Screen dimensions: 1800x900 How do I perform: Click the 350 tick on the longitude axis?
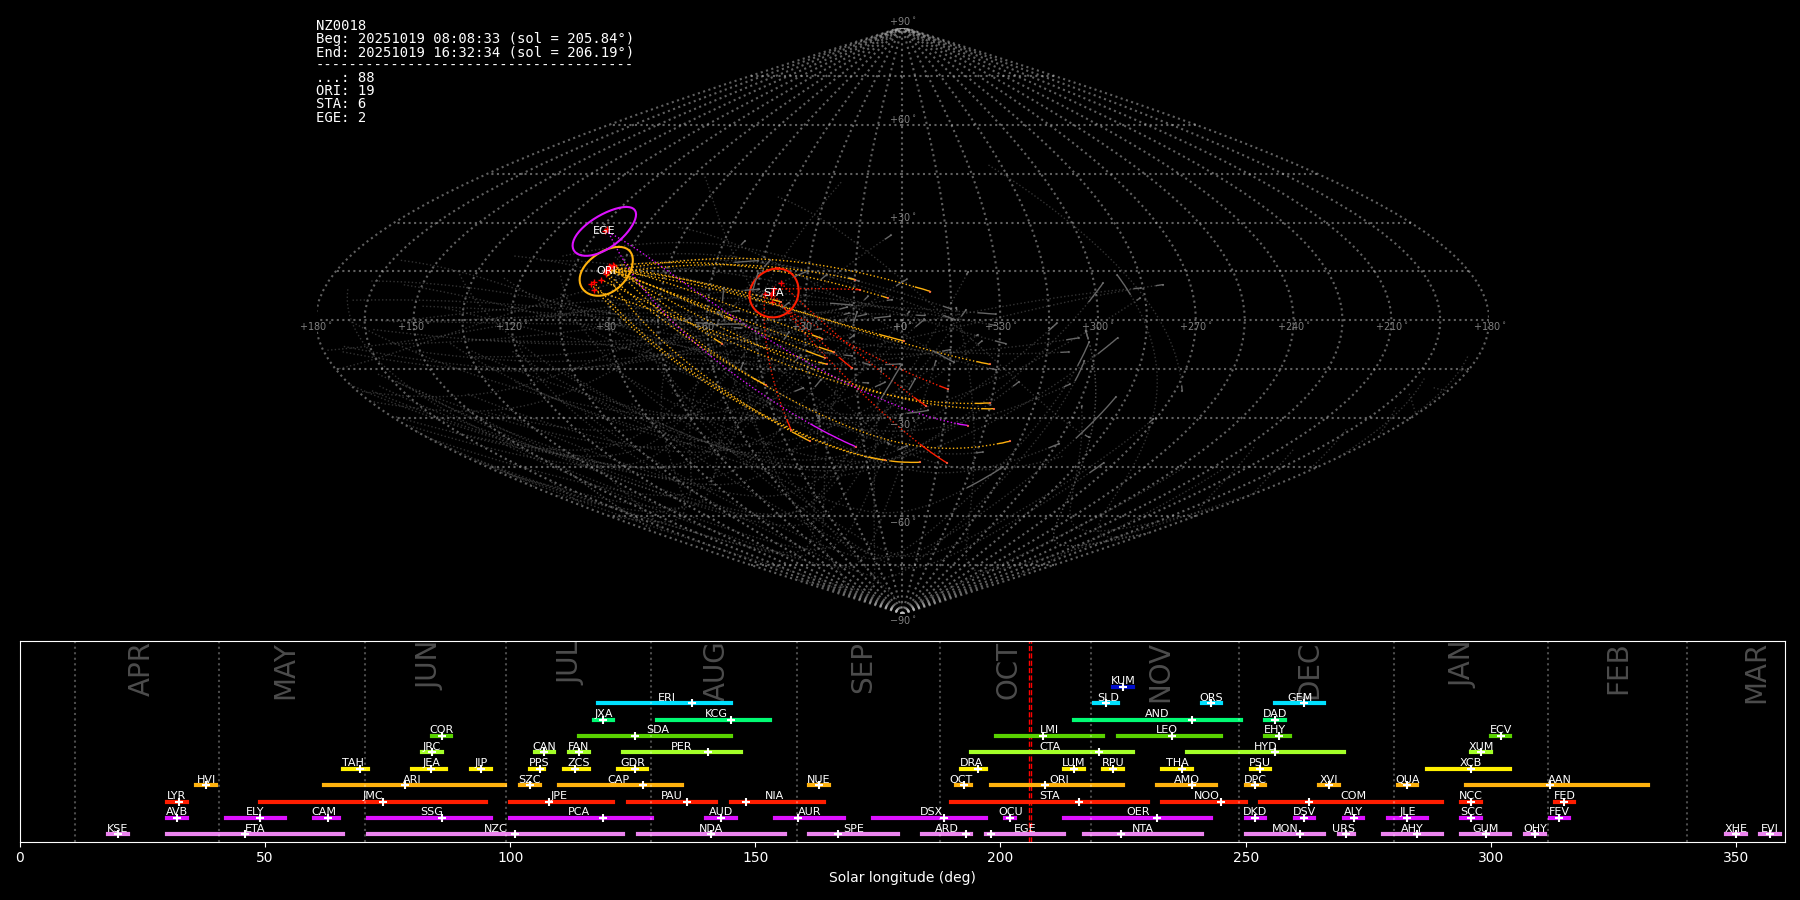(x=1735, y=857)
